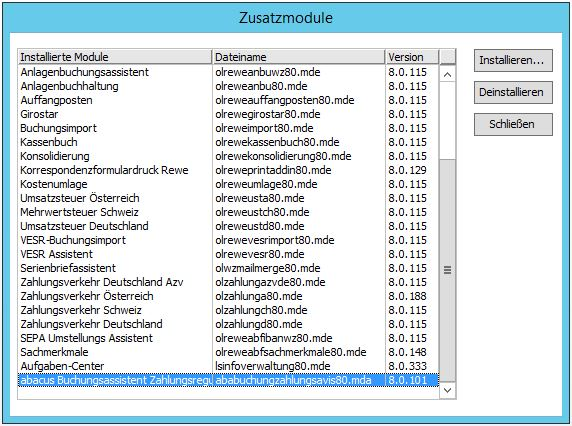Sort by the Installierte Module column header
The height and width of the screenshot is (426, 572).
coord(115,57)
